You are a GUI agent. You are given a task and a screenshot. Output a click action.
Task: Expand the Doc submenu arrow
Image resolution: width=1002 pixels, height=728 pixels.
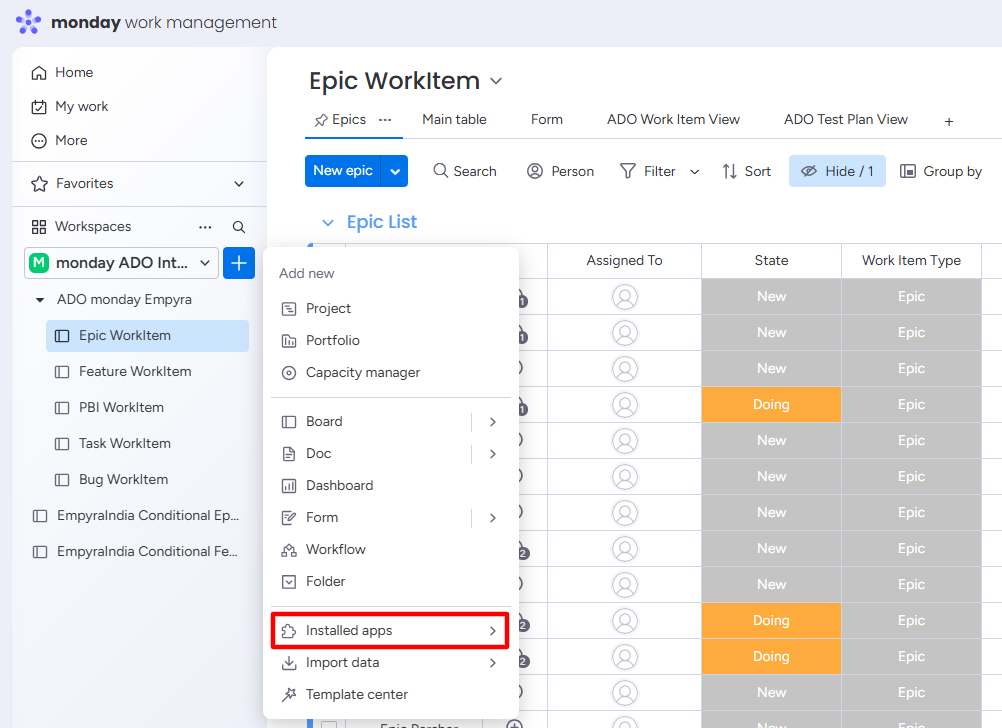(x=493, y=454)
